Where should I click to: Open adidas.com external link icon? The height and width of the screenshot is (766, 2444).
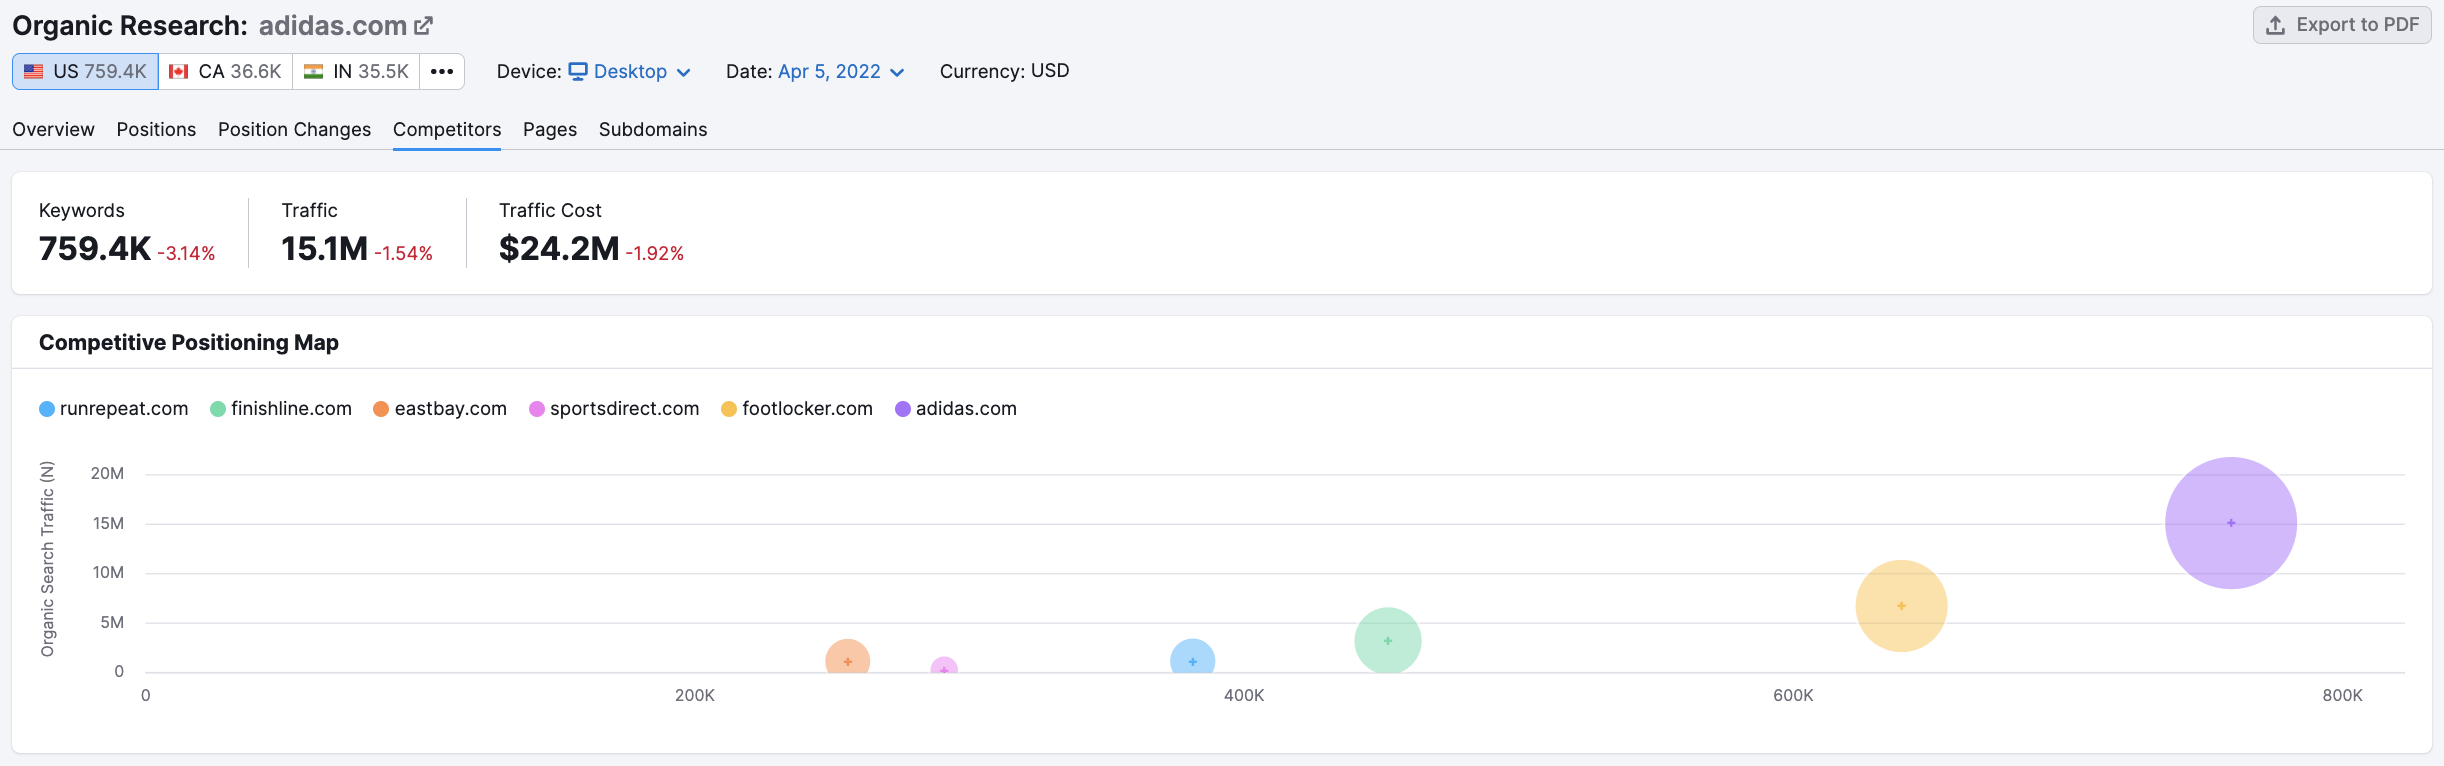click(424, 25)
